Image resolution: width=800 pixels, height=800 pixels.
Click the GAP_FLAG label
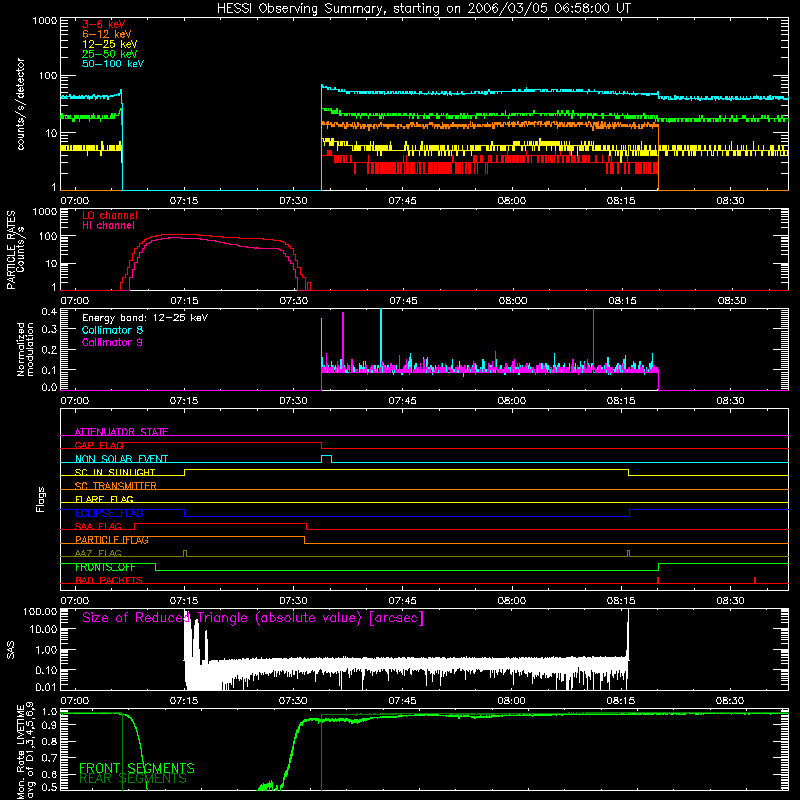pyautogui.click(x=99, y=445)
